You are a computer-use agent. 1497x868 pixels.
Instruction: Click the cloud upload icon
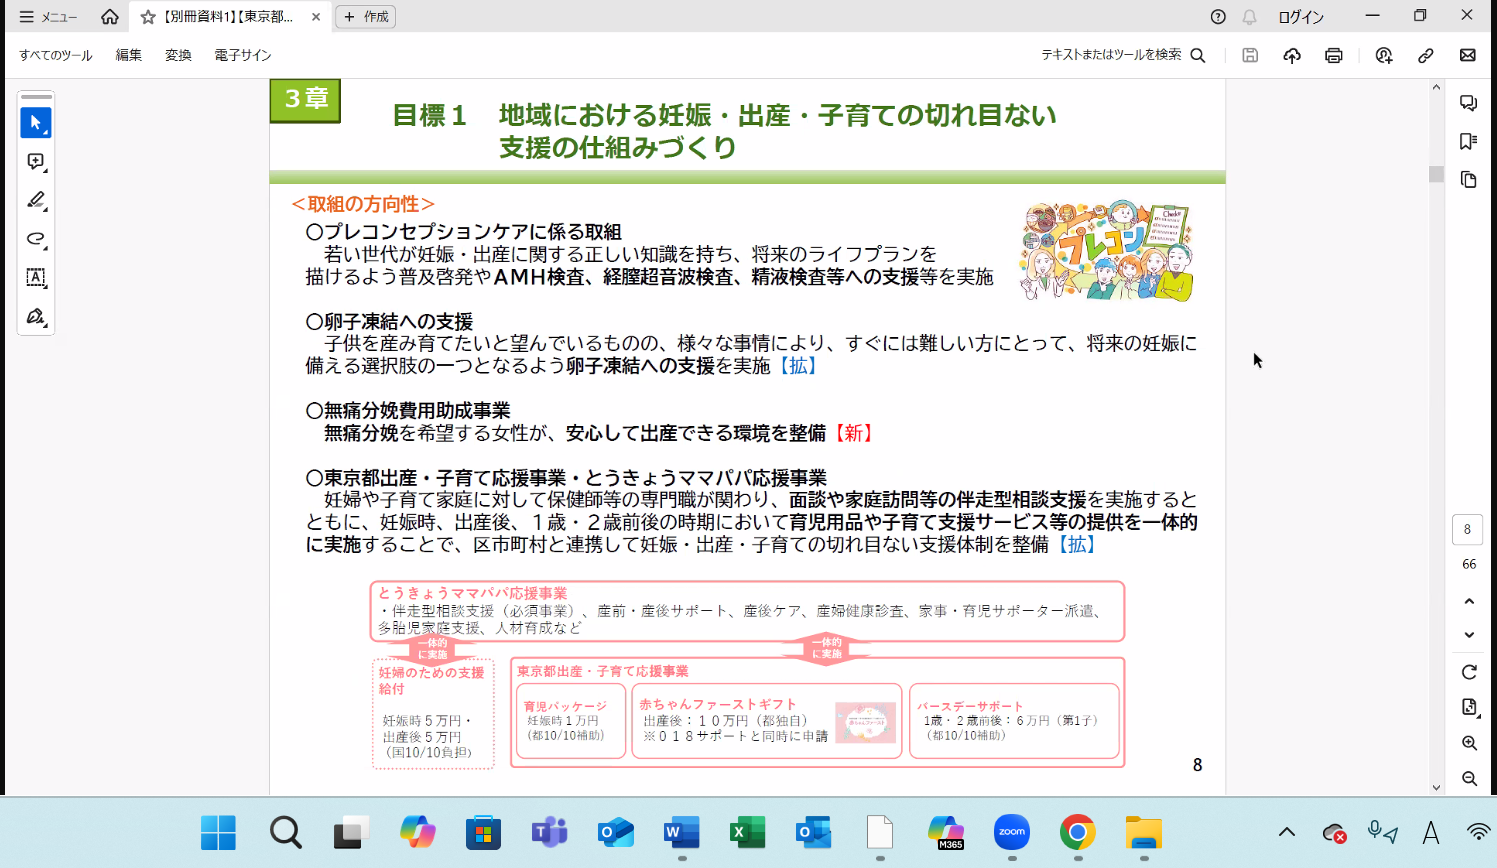(1292, 55)
